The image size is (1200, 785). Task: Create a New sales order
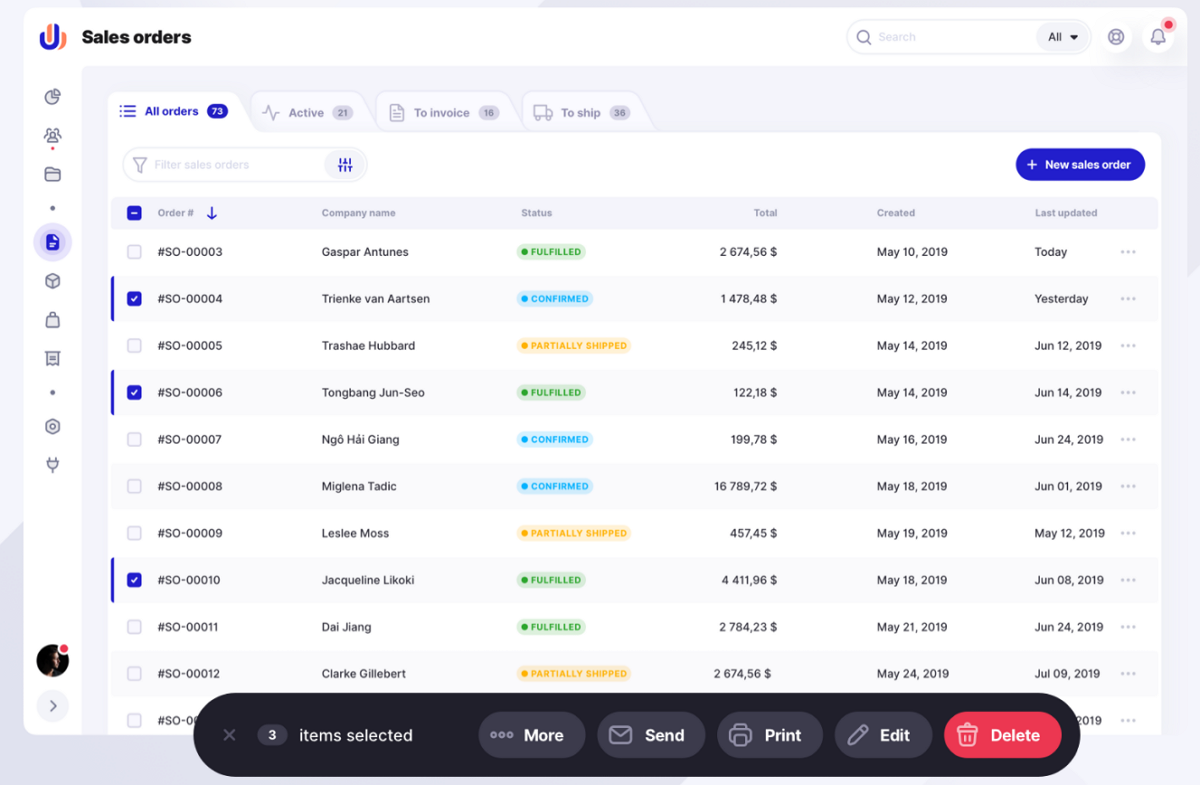click(x=1080, y=165)
